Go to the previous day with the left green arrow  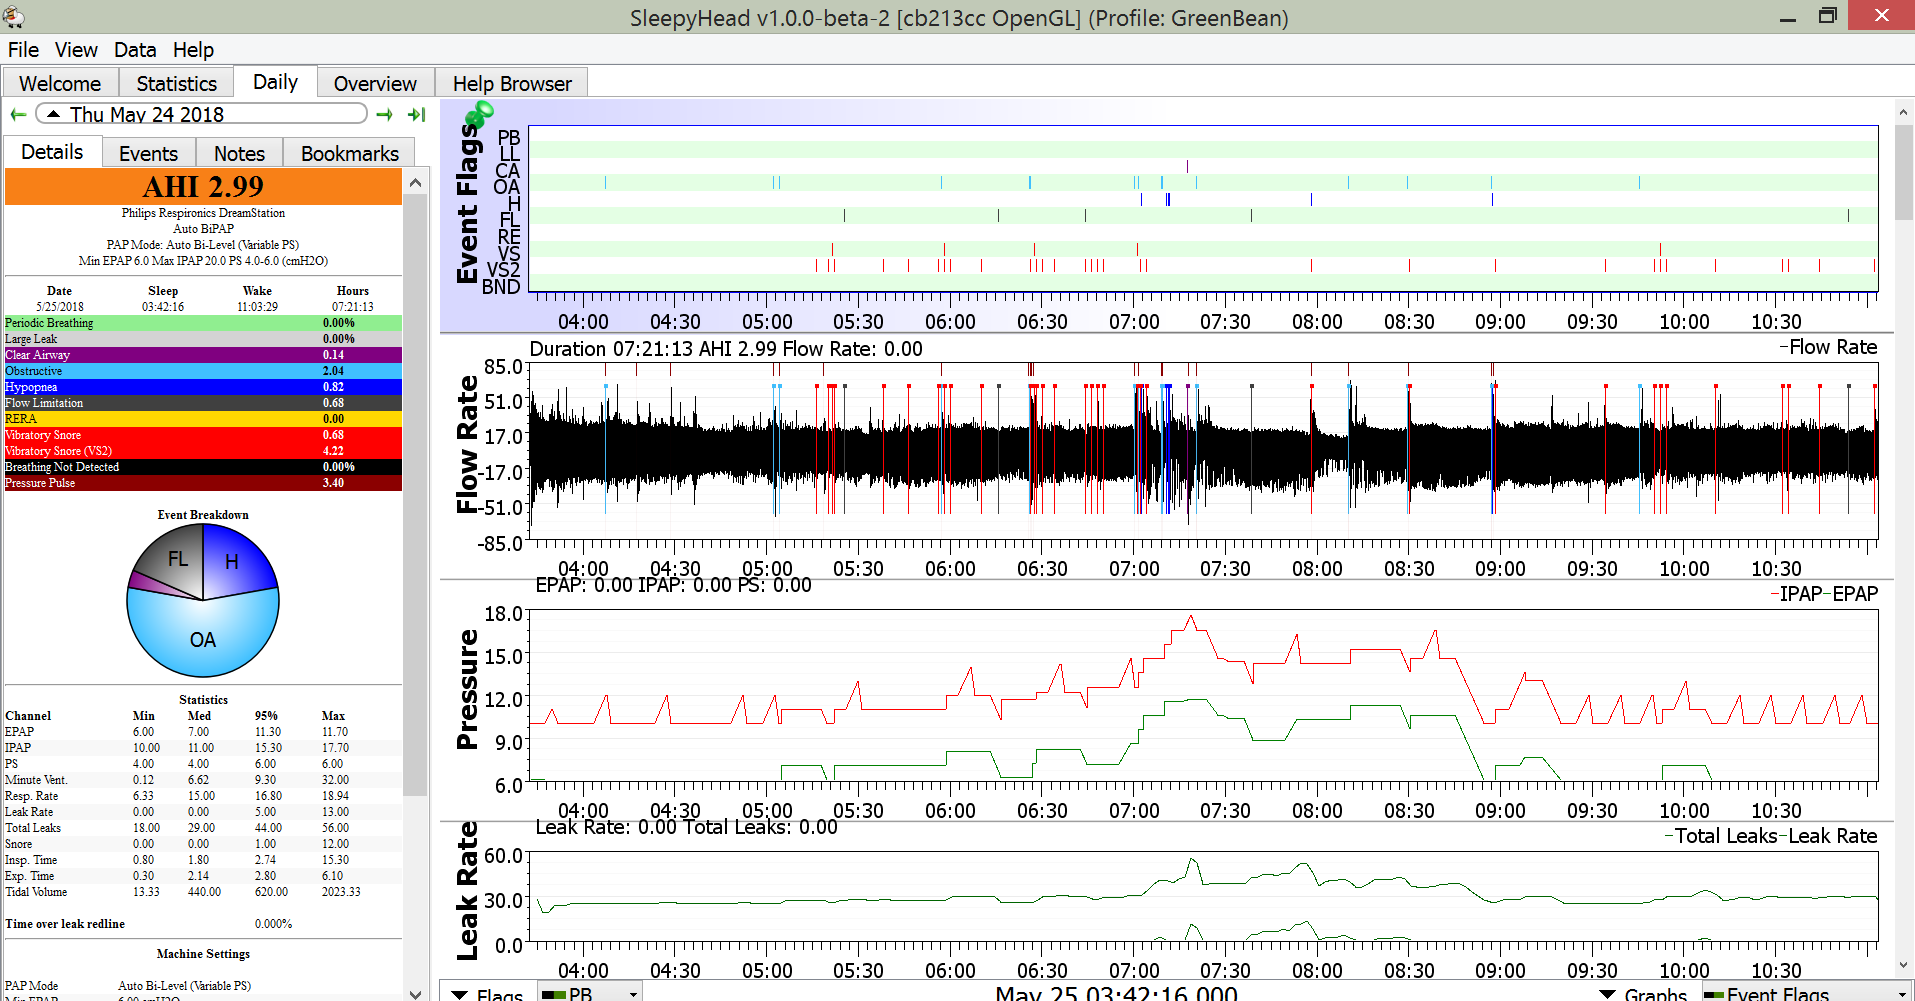pos(18,115)
